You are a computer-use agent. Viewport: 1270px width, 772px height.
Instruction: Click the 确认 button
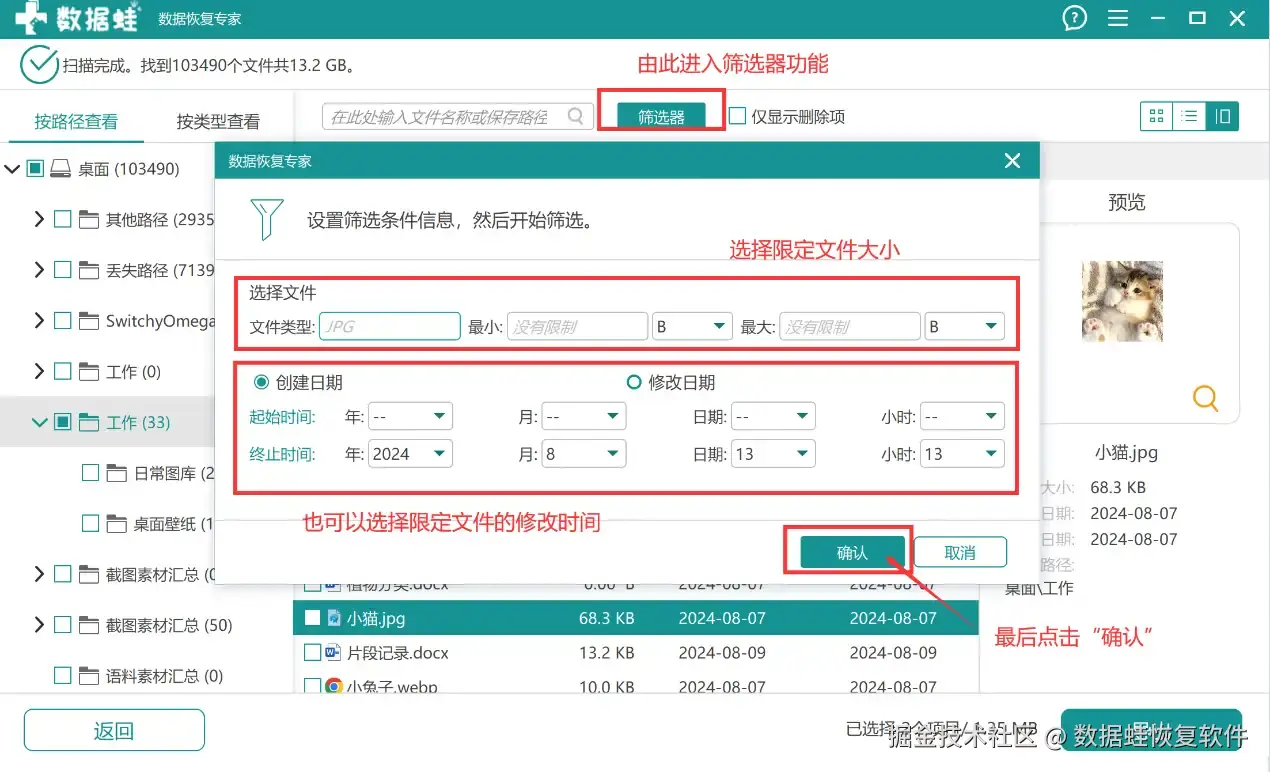point(852,553)
